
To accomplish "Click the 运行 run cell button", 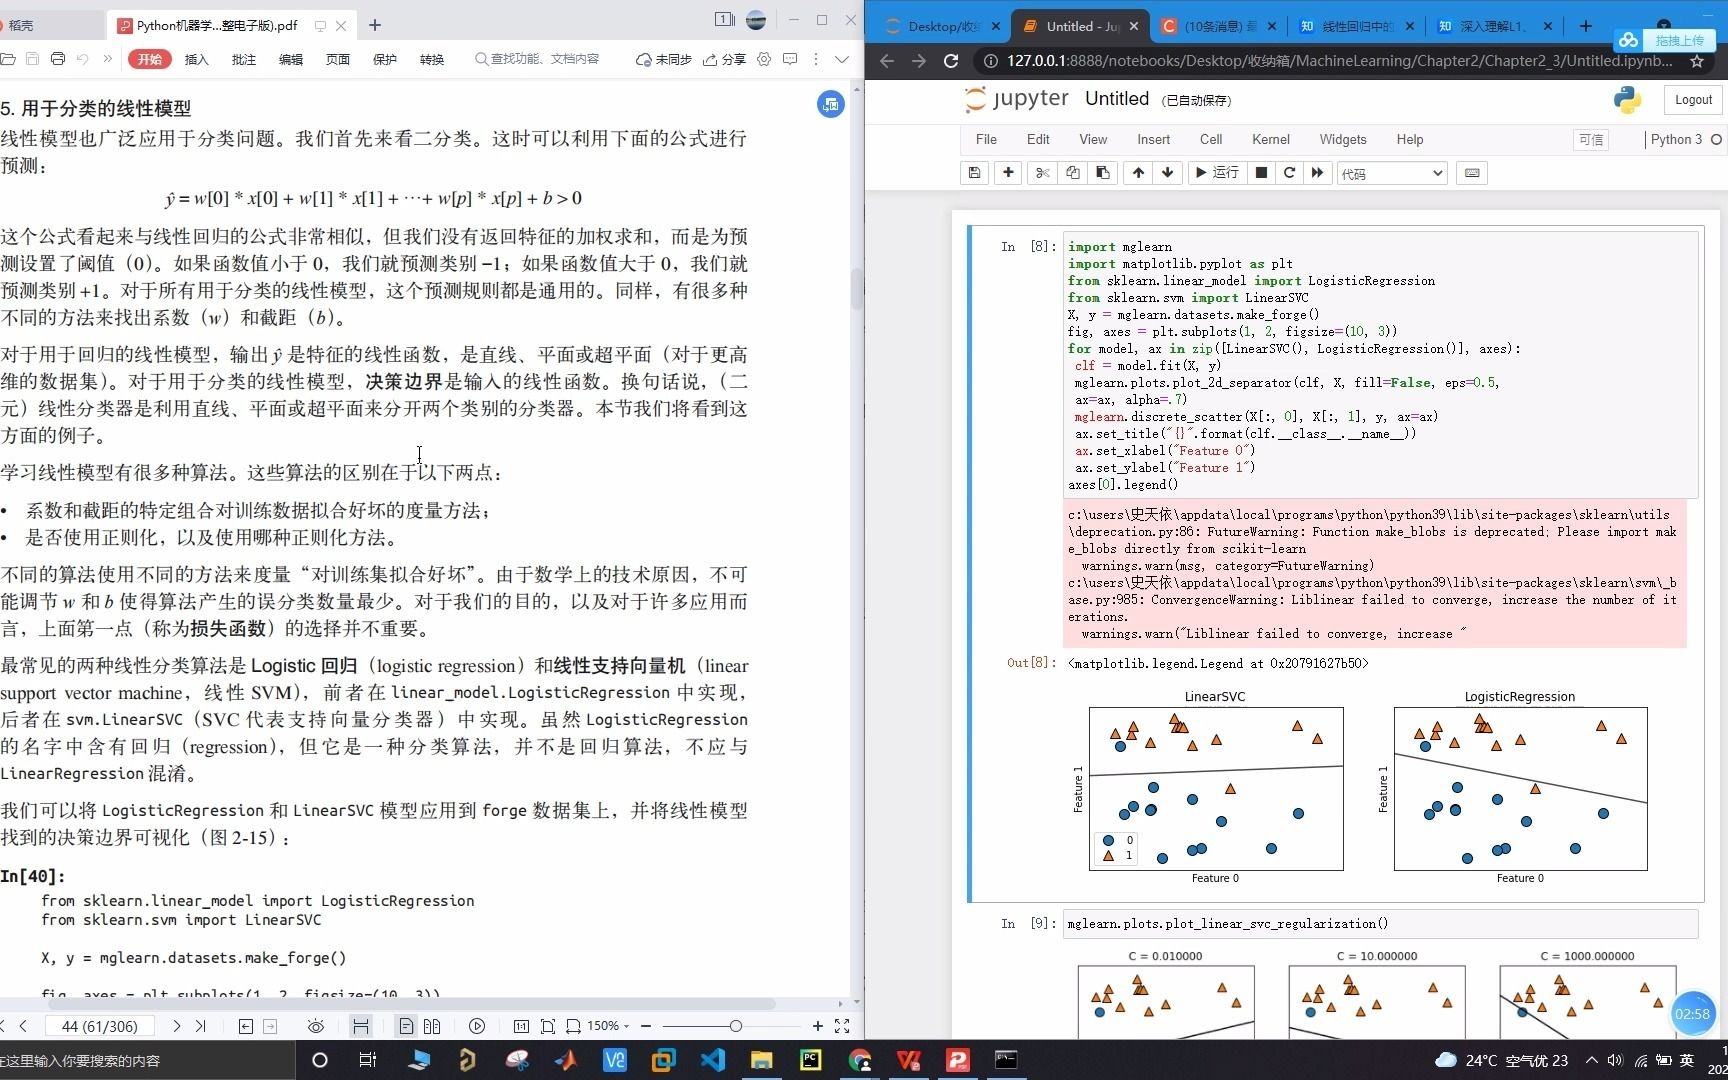I will (x=1216, y=173).
